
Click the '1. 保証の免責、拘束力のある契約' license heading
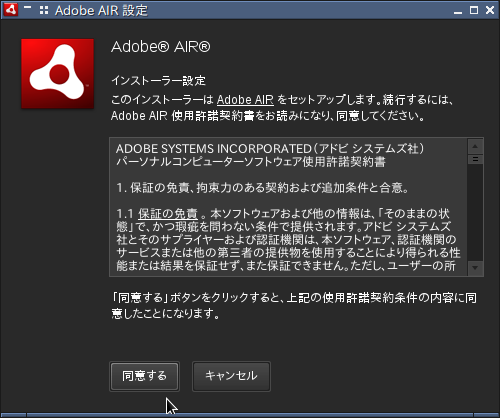coord(263,188)
